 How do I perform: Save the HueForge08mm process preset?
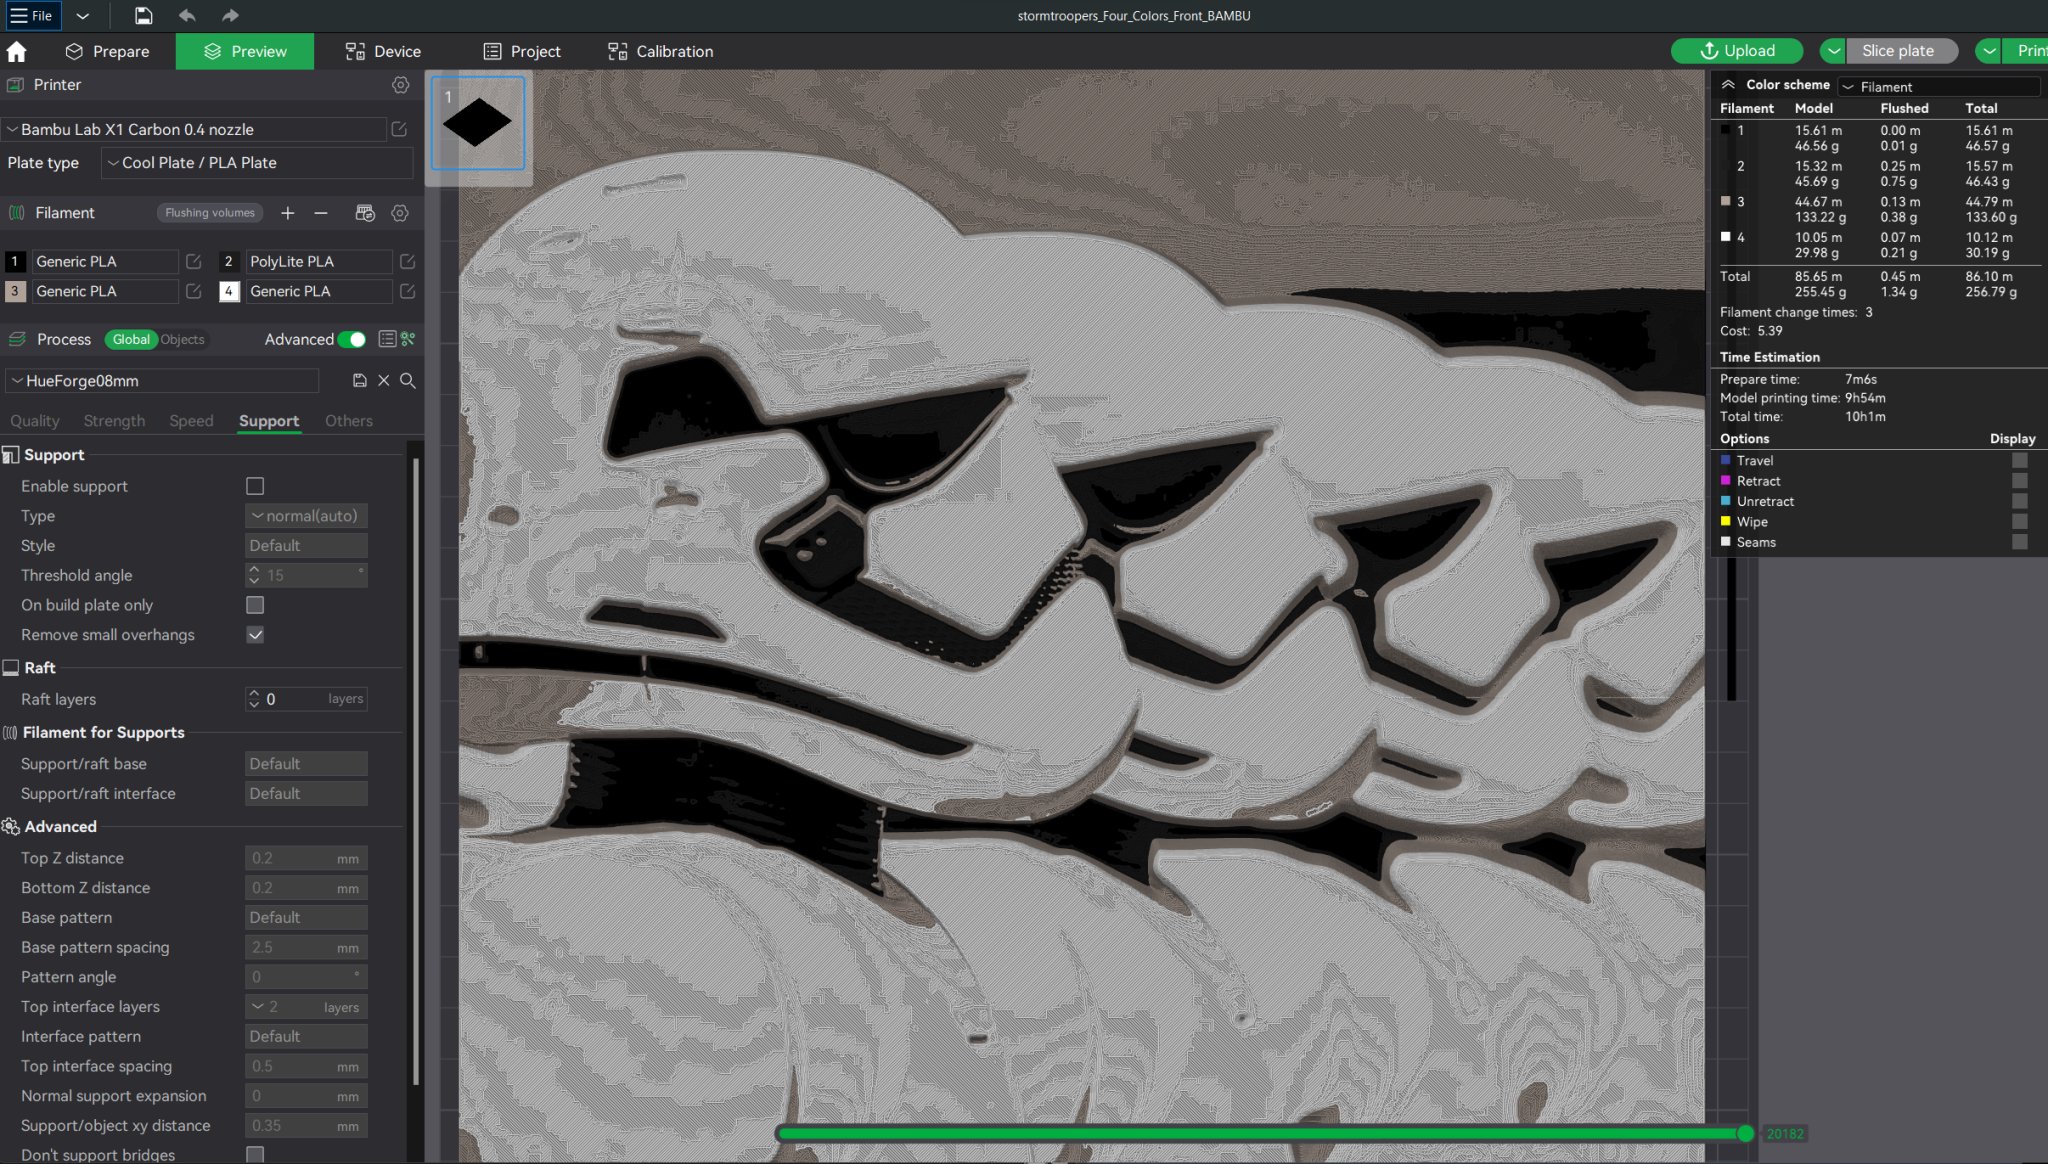pyautogui.click(x=359, y=381)
